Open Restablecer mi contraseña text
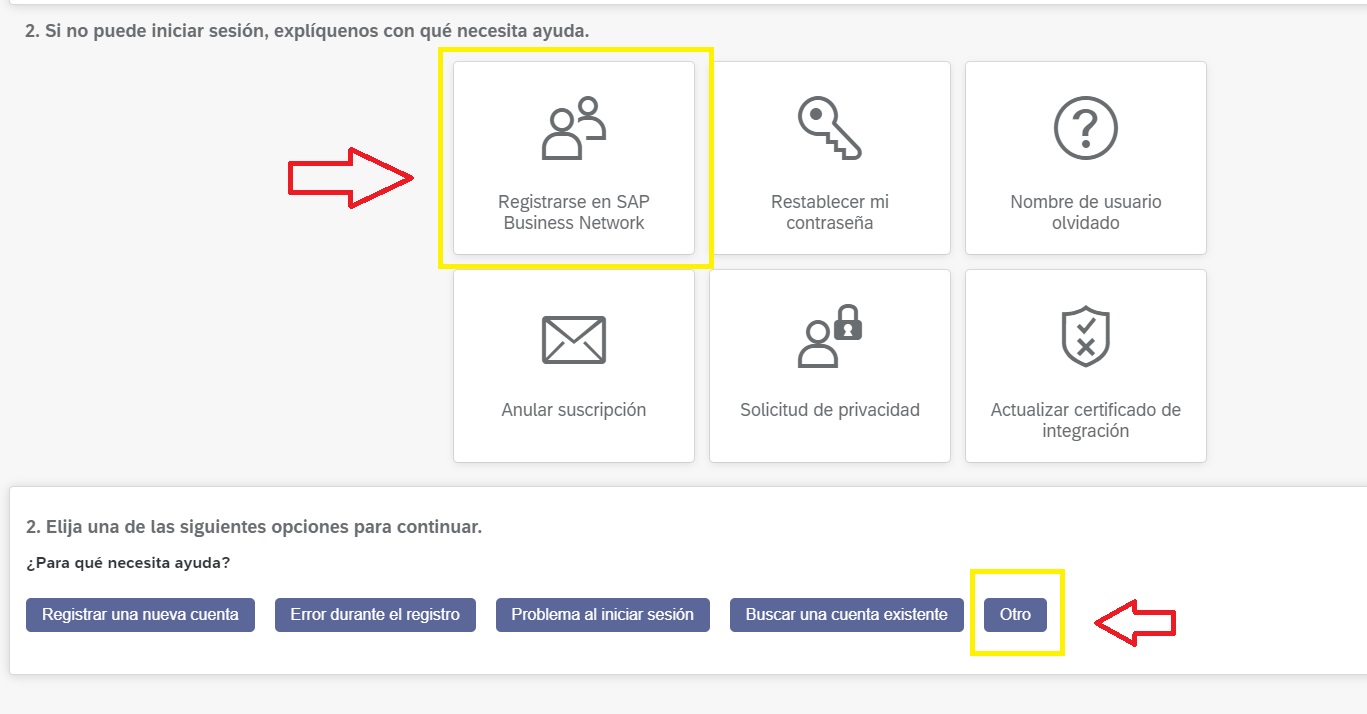 point(829,212)
